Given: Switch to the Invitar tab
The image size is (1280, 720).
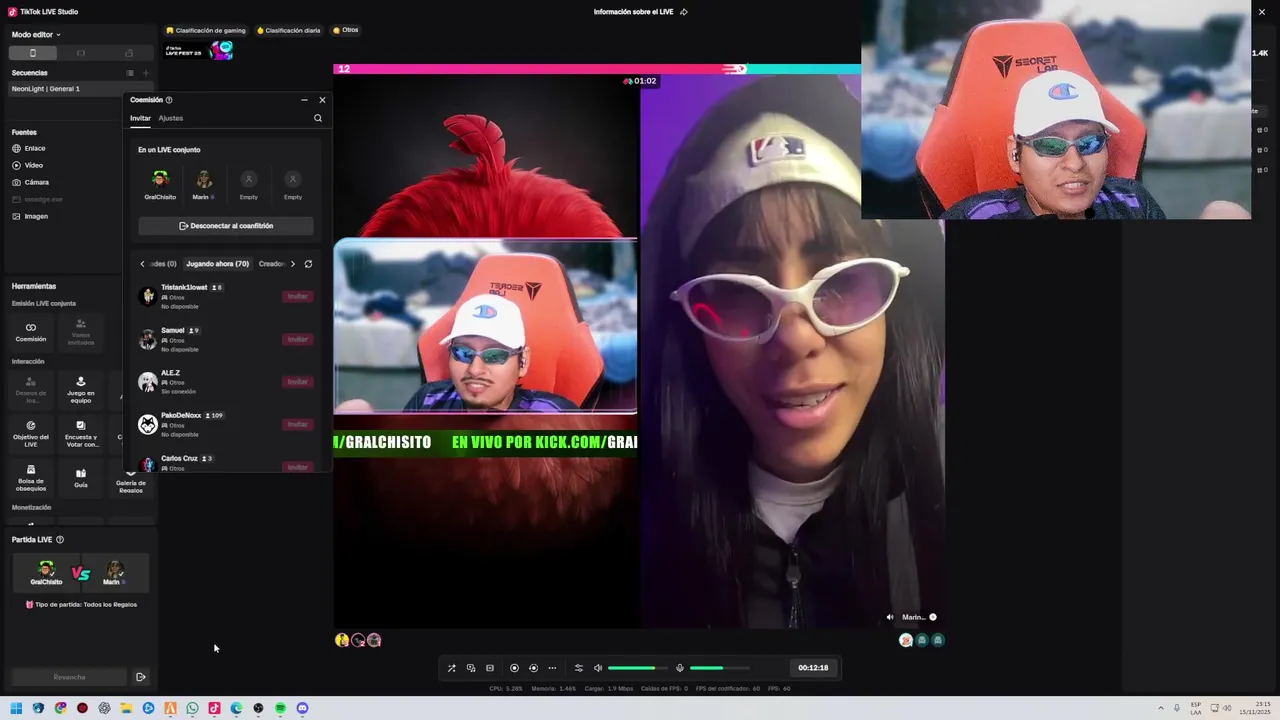Looking at the screenshot, I should coord(140,118).
